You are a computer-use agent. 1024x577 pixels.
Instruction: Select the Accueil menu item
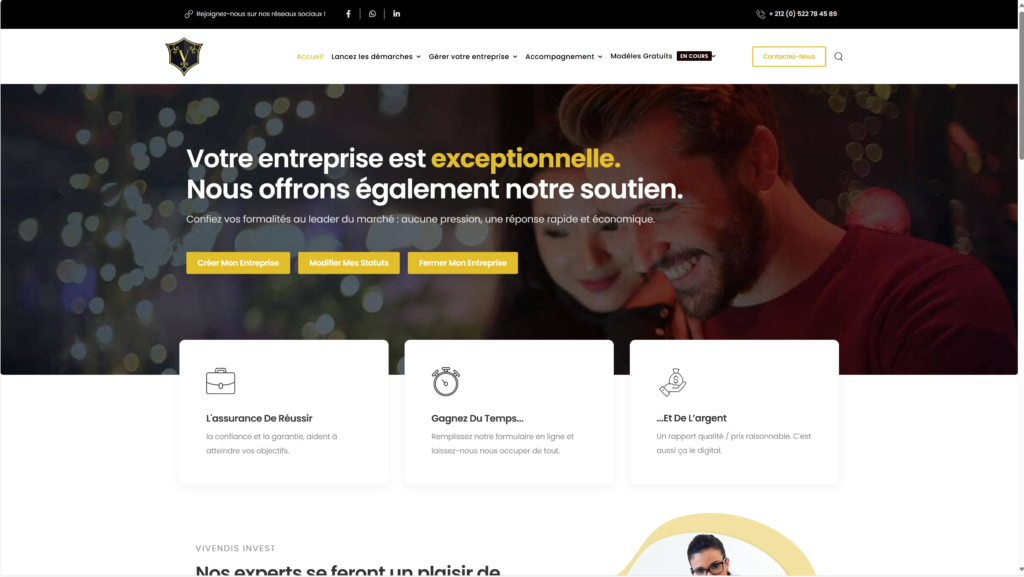pyautogui.click(x=310, y=57)
